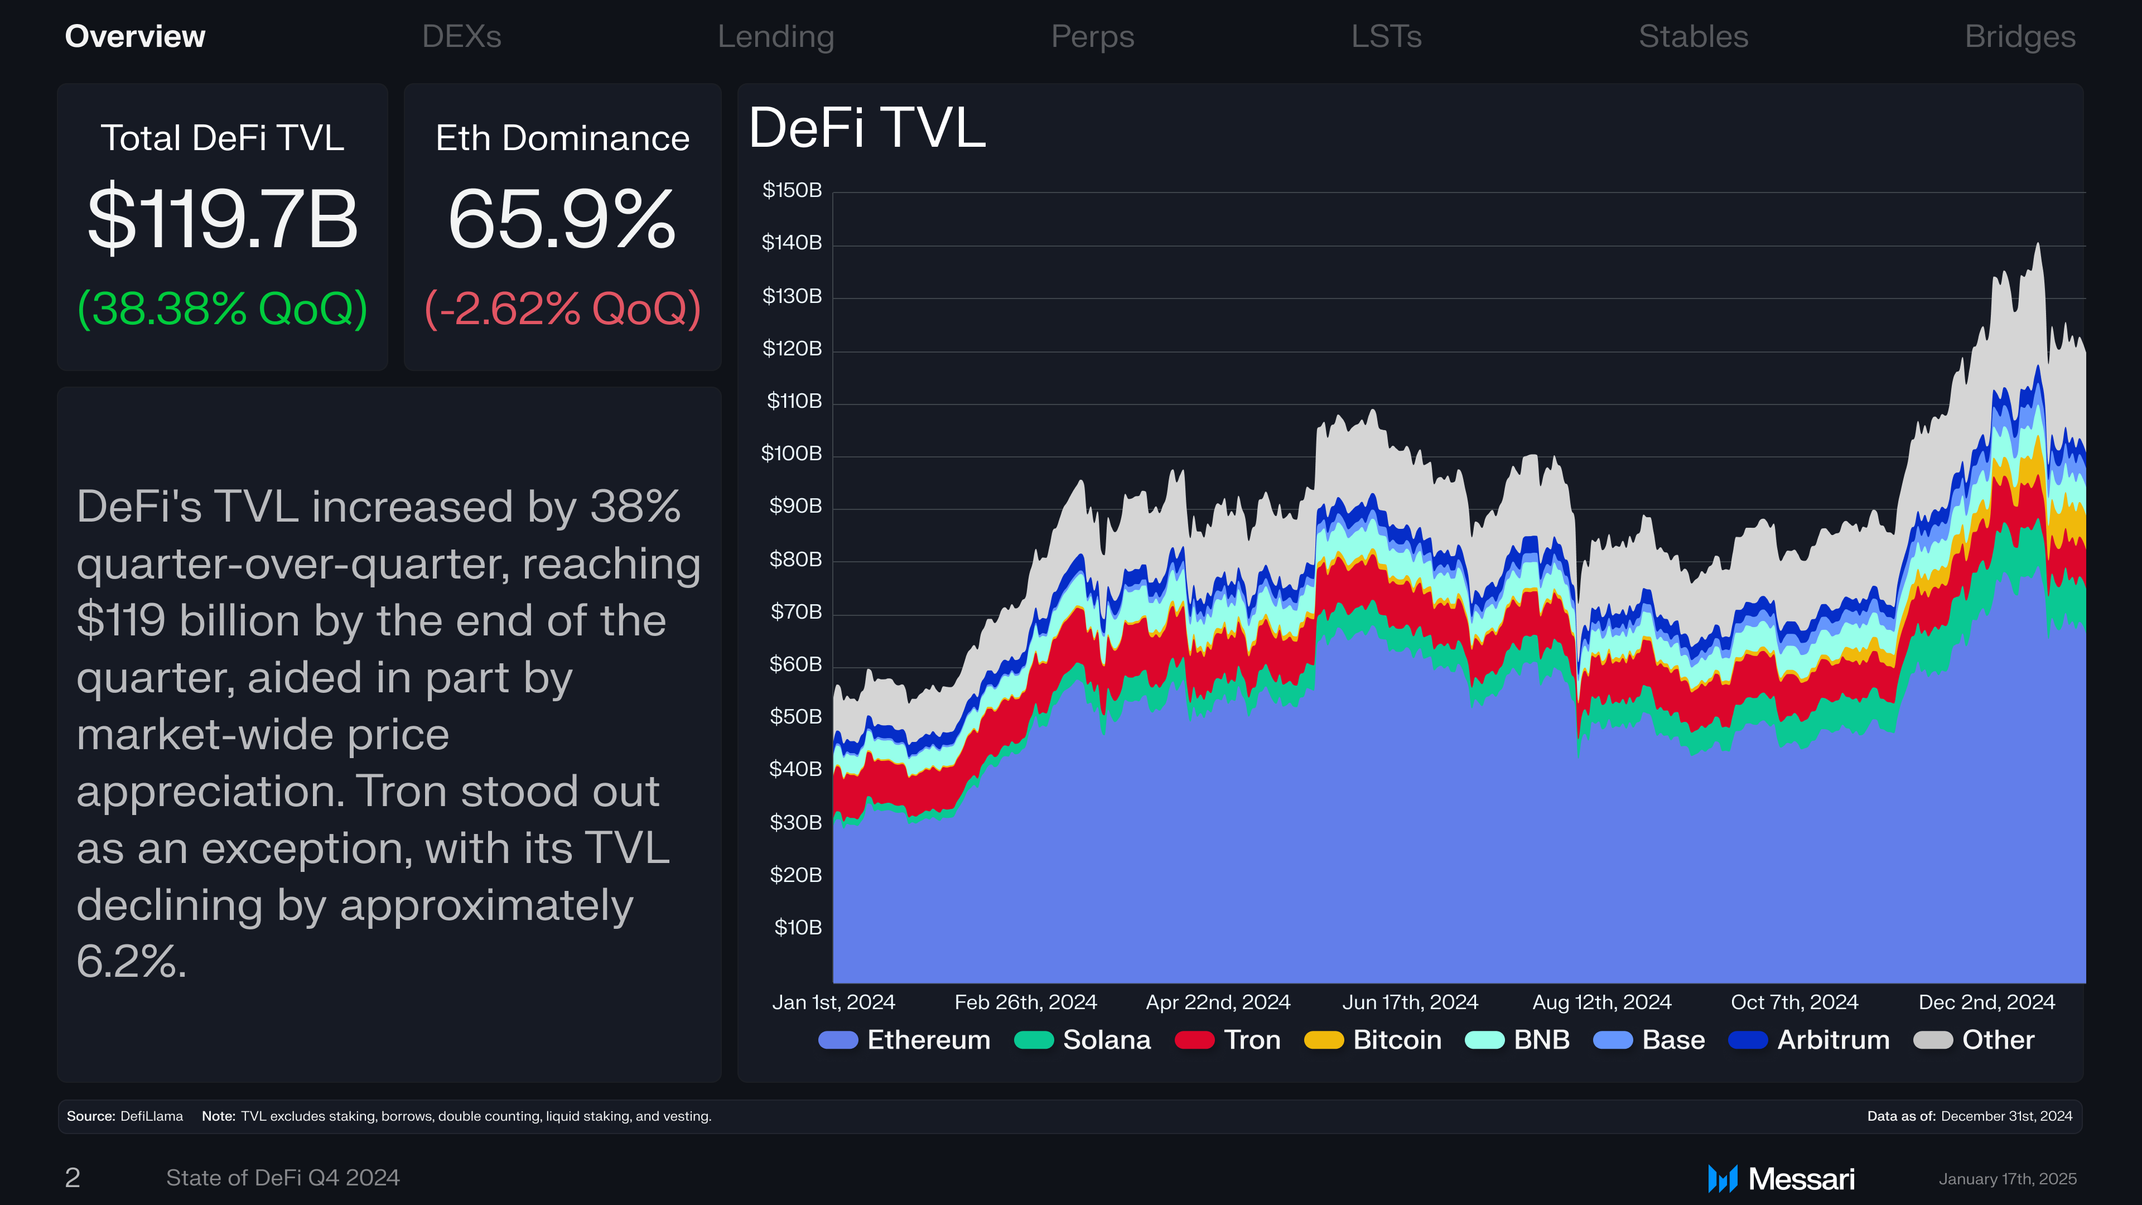2142x1205 pixels.
Task: Click the Arbitrum legend color swatch
Action: pos(1748,1040)
